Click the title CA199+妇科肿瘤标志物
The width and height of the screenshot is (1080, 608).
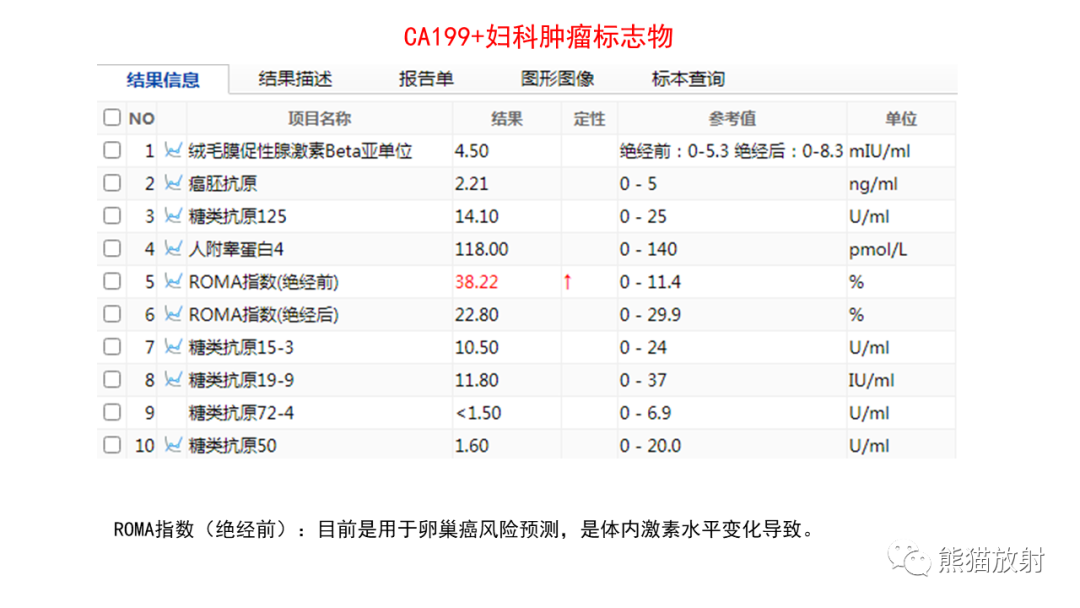click(538, 36)
